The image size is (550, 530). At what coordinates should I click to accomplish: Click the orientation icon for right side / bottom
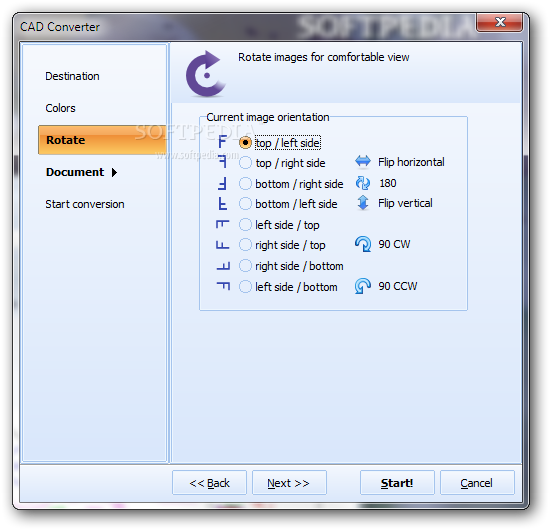click(223, 266)
